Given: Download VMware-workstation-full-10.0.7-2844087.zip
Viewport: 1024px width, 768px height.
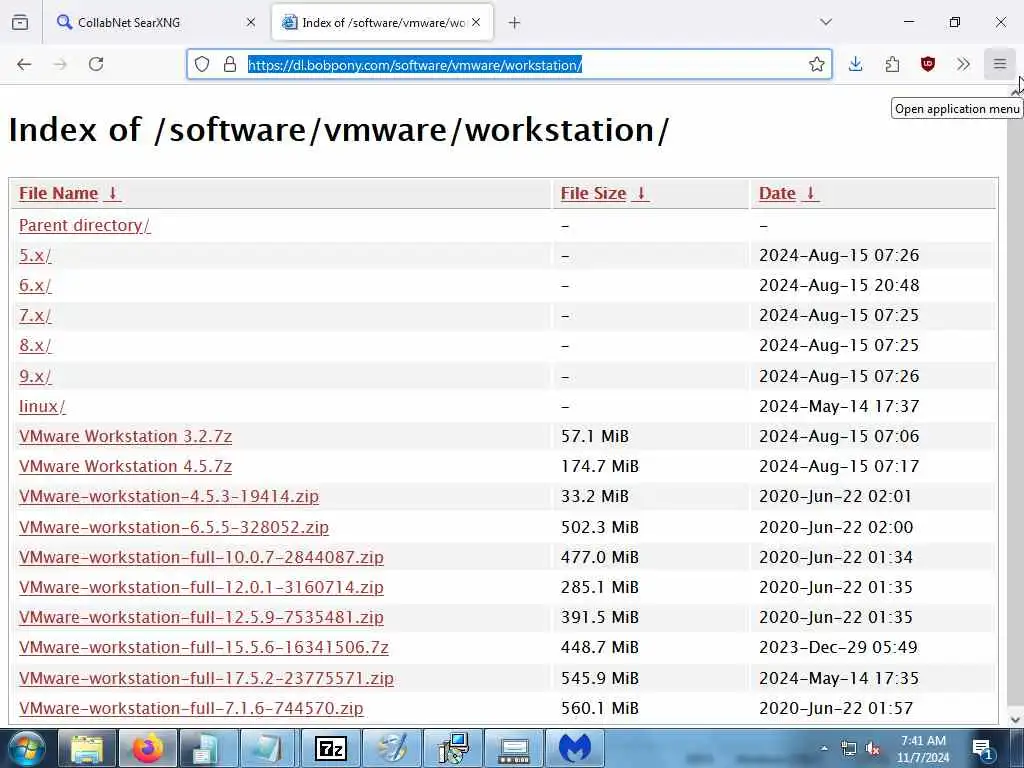Looking at the screenshot, I should coord(201,557).
